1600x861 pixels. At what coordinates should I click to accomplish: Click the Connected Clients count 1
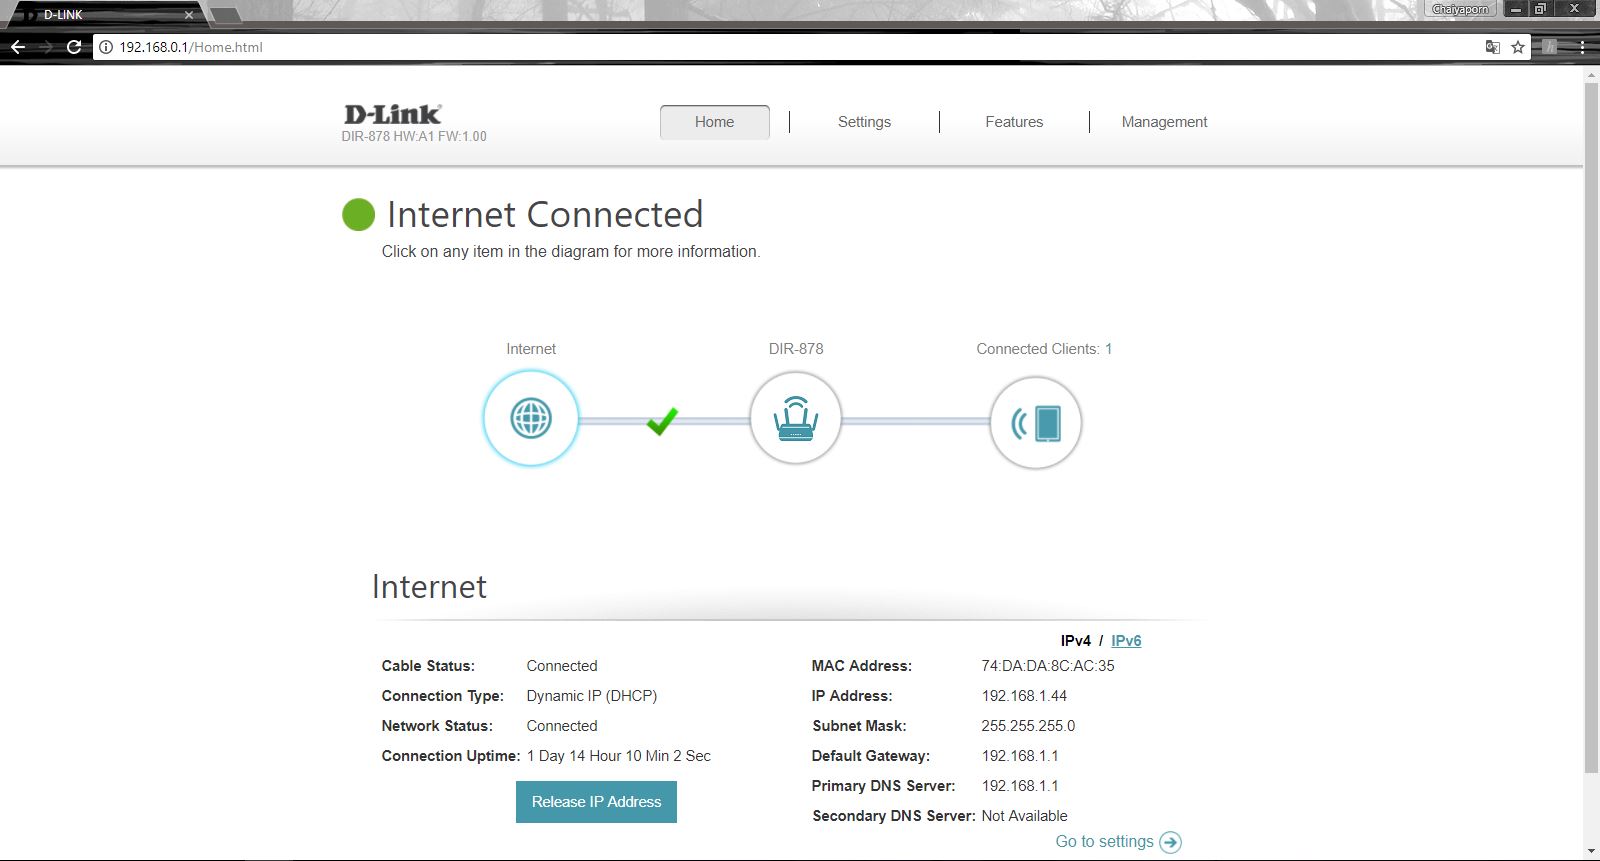pos(1108,349)
